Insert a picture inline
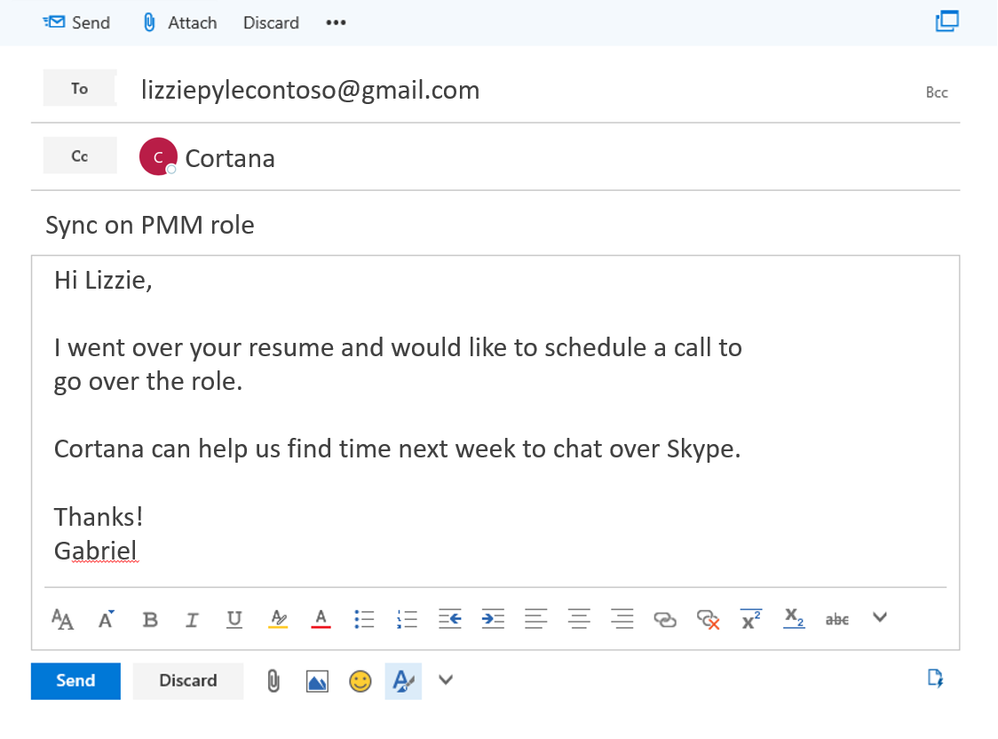 tap(317, 680)
